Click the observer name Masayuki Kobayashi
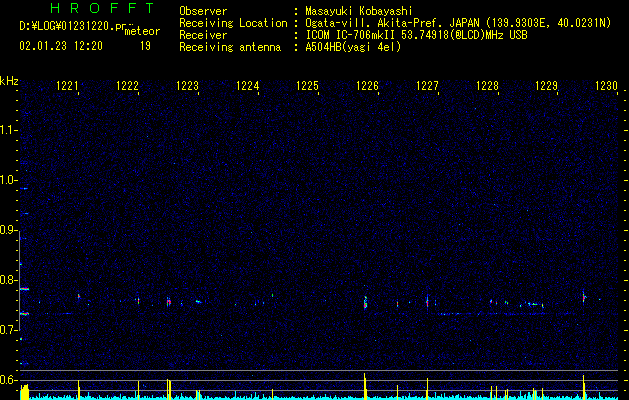The height and width of the screenshot is (400, 629). (359, 11)
